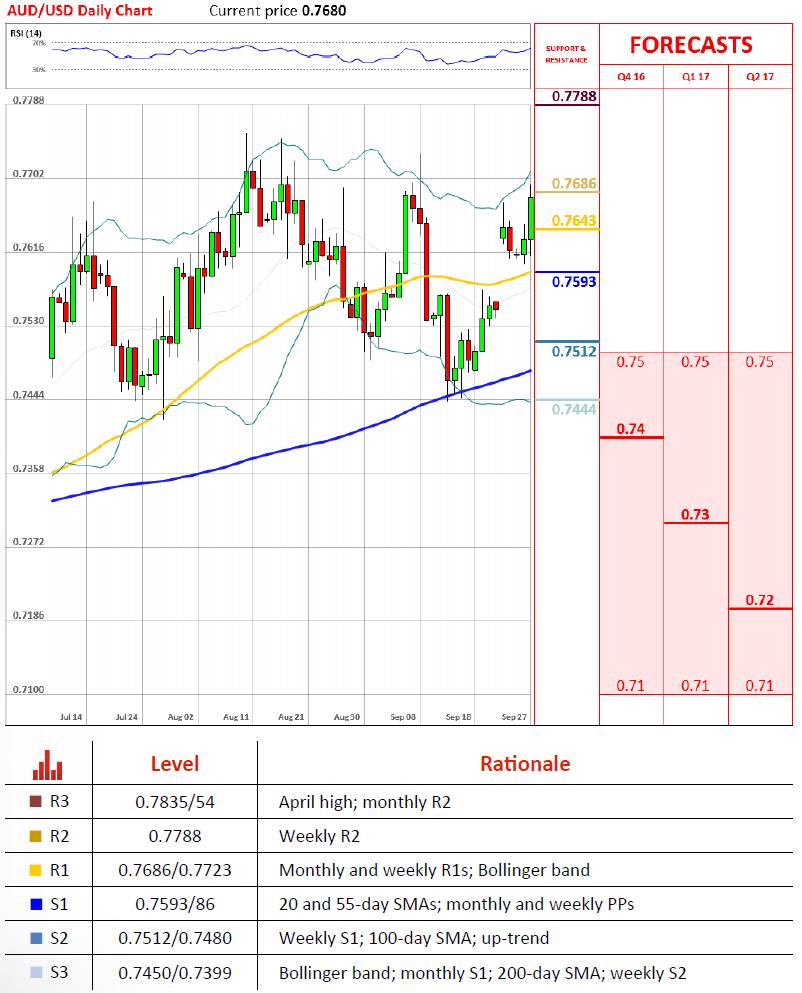Image resolution: width=802 pixels, height=993 pixels.
Task: Click the Q4 16 forecast value 0.74
Action: pyautogui.click(x=631, y=429)
